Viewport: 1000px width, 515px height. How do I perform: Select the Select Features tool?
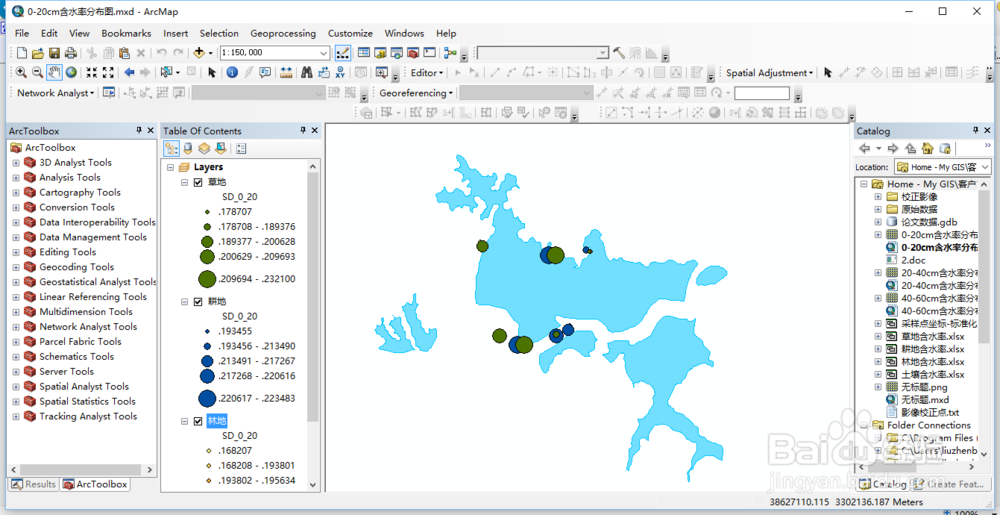[167, 73]
